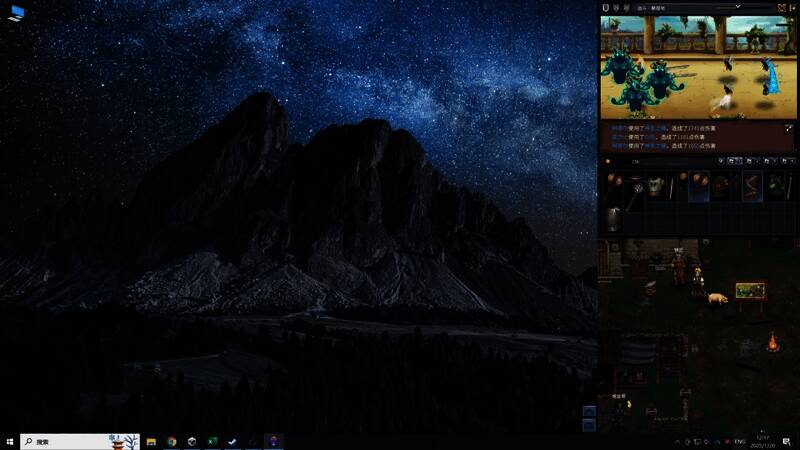Click the mail envelope icon in header
This screenshot has width=800, height=450.
pyautogui.click(x=781, y=7)
